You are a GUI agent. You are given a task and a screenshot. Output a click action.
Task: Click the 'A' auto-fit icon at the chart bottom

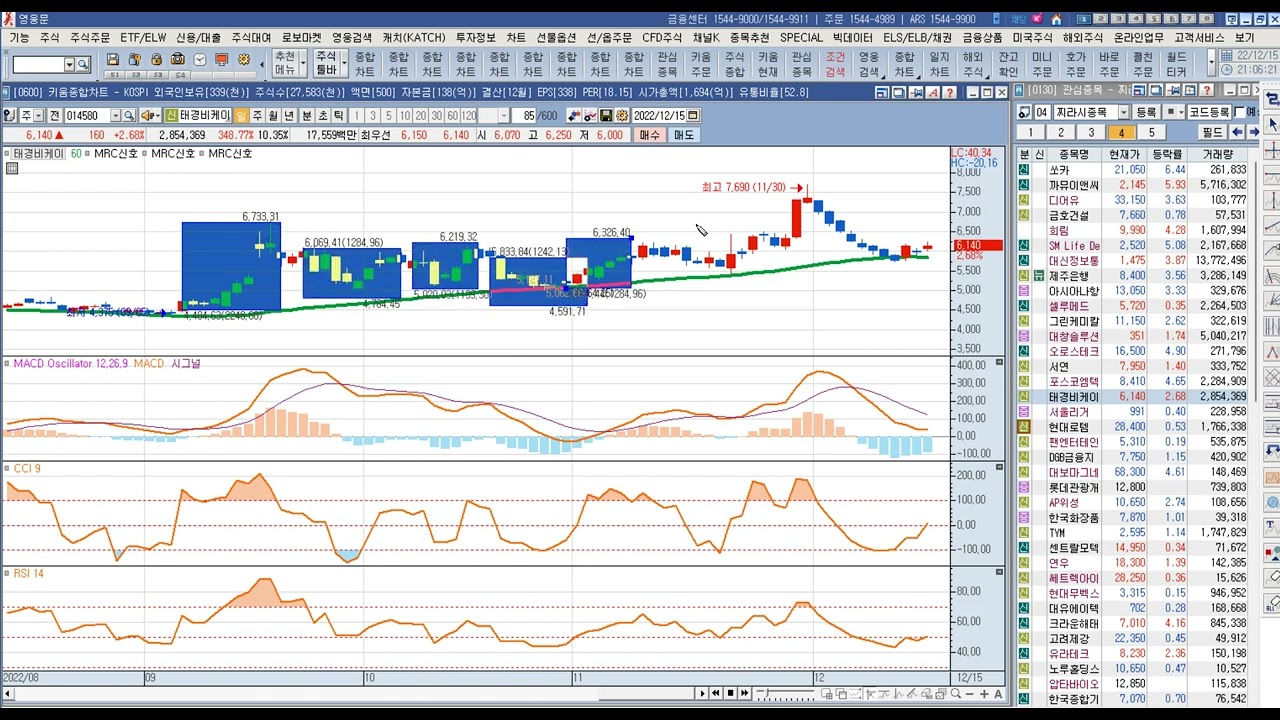(998, 694)
